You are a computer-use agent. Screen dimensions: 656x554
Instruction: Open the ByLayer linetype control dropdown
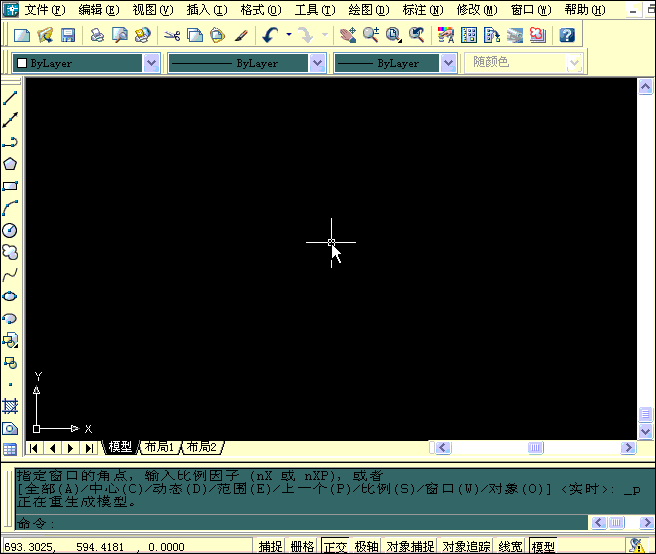tap(317, 63)
